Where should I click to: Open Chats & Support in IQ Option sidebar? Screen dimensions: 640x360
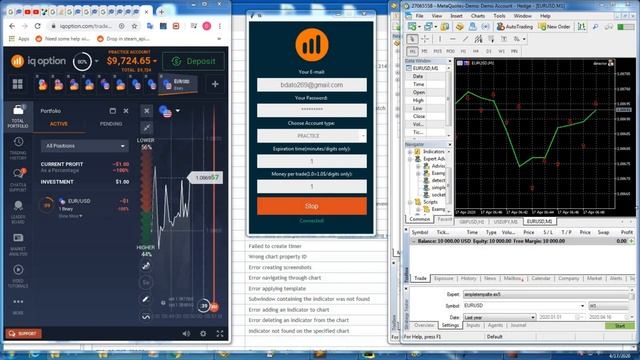click(18, 180)
